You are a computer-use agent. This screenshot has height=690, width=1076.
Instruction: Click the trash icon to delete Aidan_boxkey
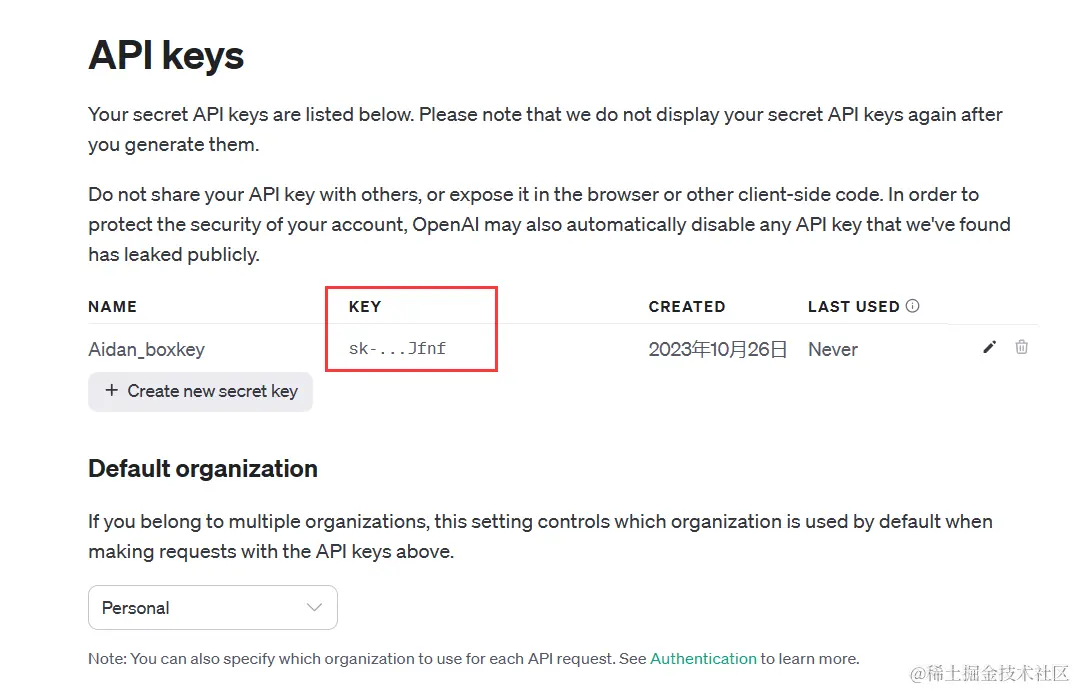[1021, 347]
